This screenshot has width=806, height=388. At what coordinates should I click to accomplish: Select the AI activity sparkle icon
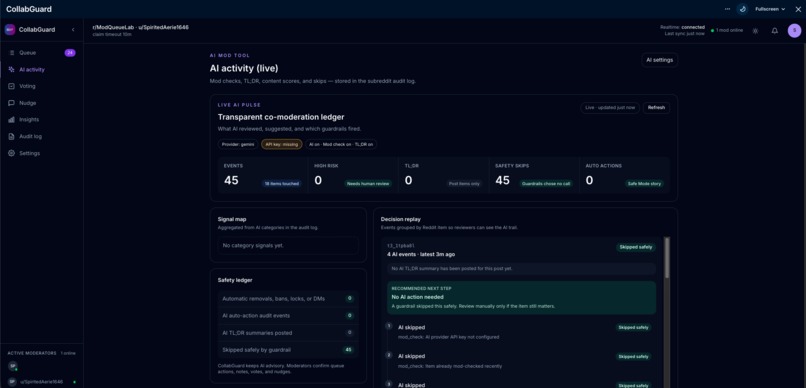pos(12,69)
